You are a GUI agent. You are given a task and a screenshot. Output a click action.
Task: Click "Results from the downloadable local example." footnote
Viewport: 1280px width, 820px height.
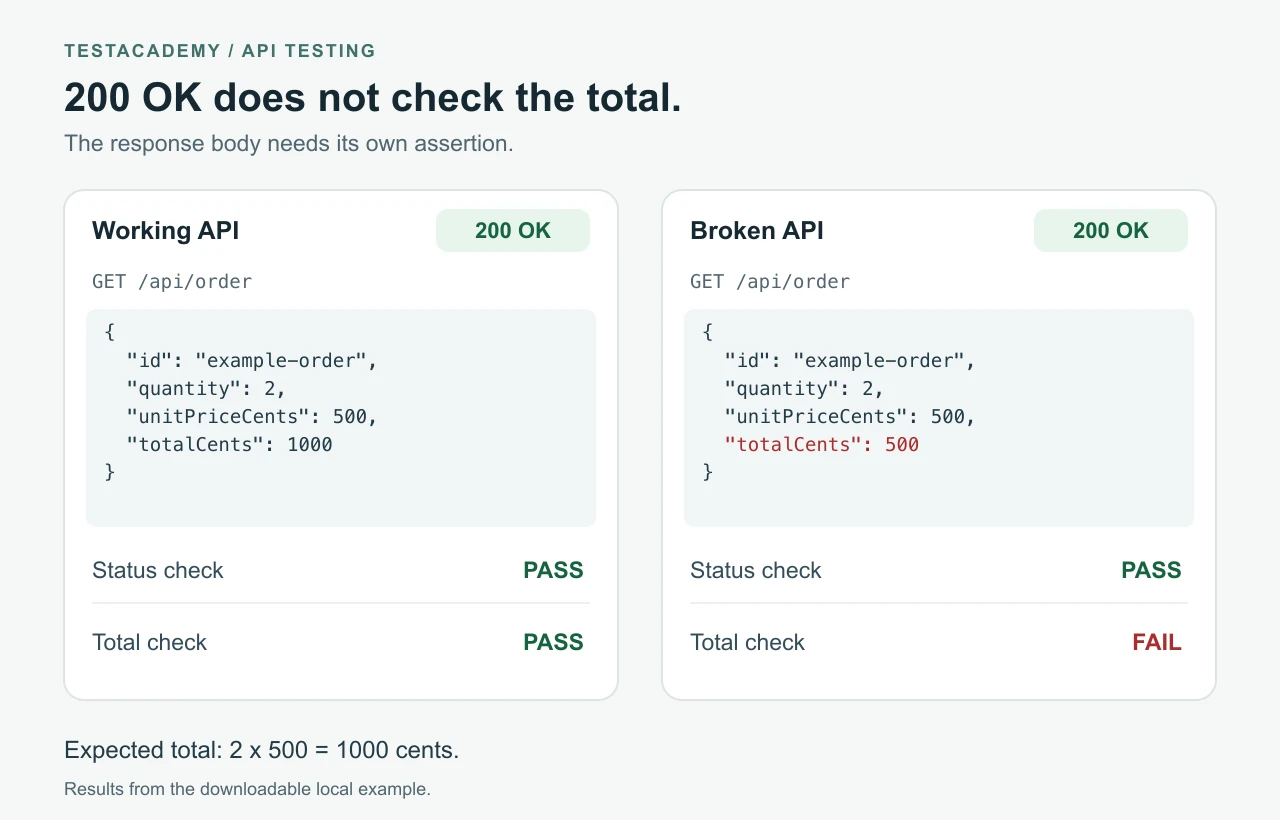tap(247, 789)
